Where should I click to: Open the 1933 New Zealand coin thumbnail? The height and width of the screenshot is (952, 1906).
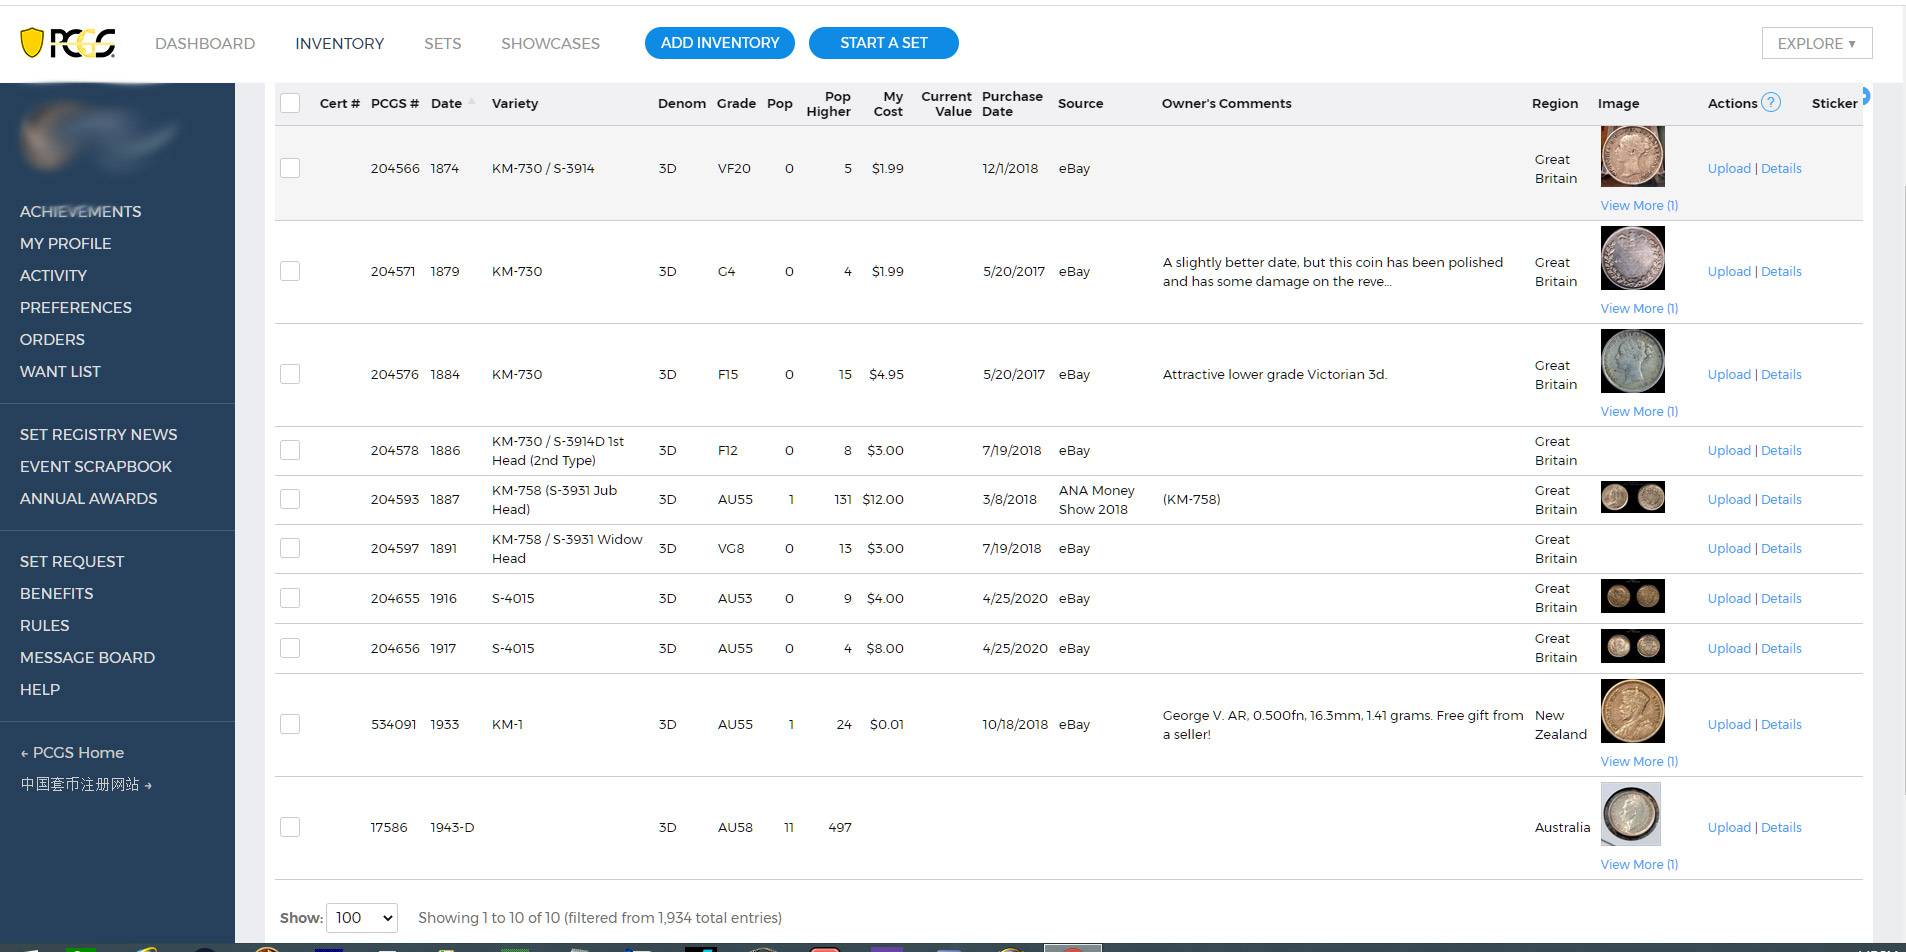(x=1632, y=711)
